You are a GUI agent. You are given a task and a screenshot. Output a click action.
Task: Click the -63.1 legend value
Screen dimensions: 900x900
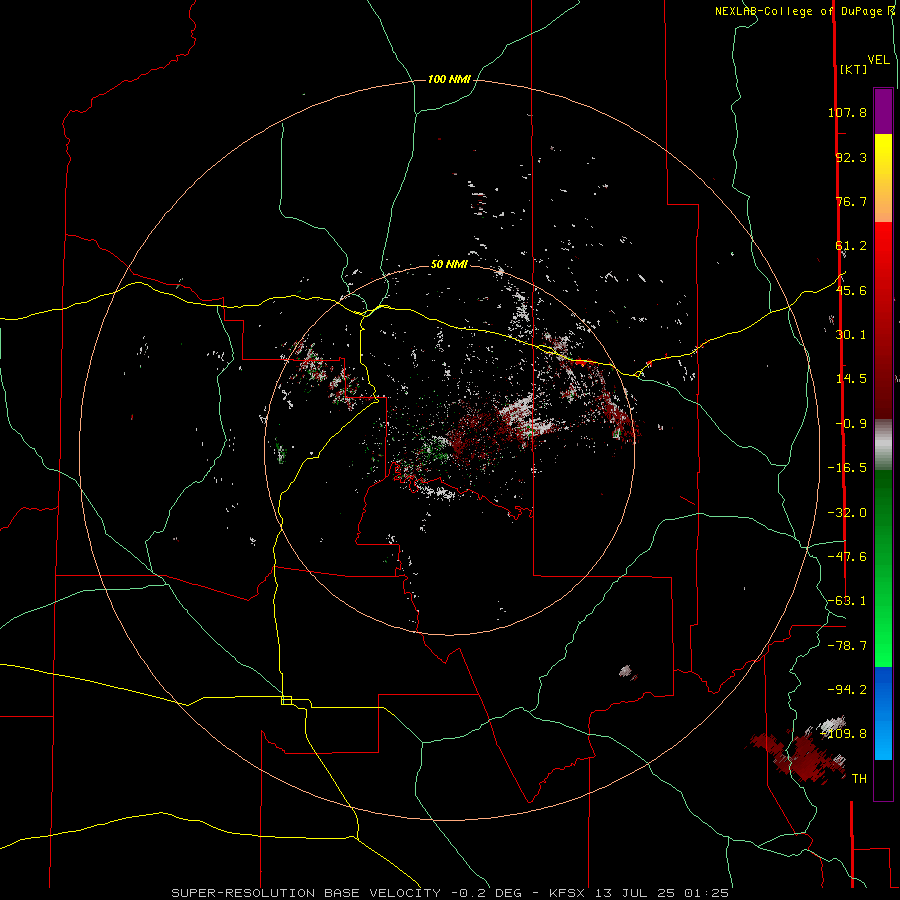[847, 601]
